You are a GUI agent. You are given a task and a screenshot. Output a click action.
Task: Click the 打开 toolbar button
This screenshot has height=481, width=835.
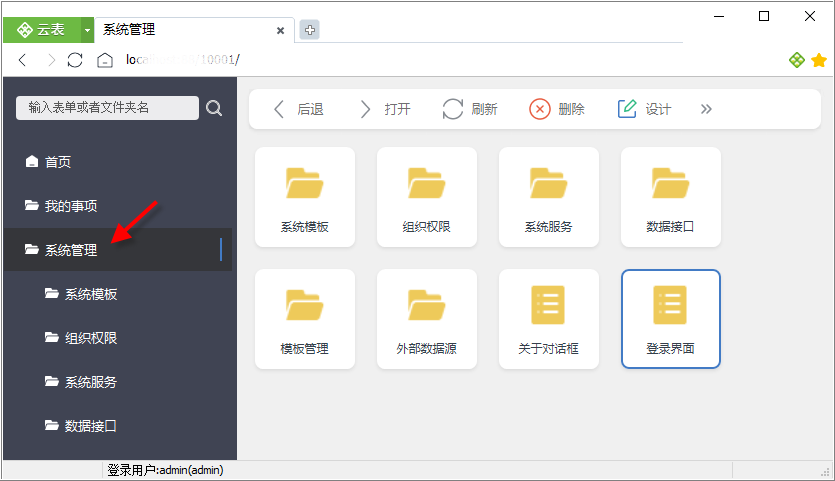tap(384, 109)
